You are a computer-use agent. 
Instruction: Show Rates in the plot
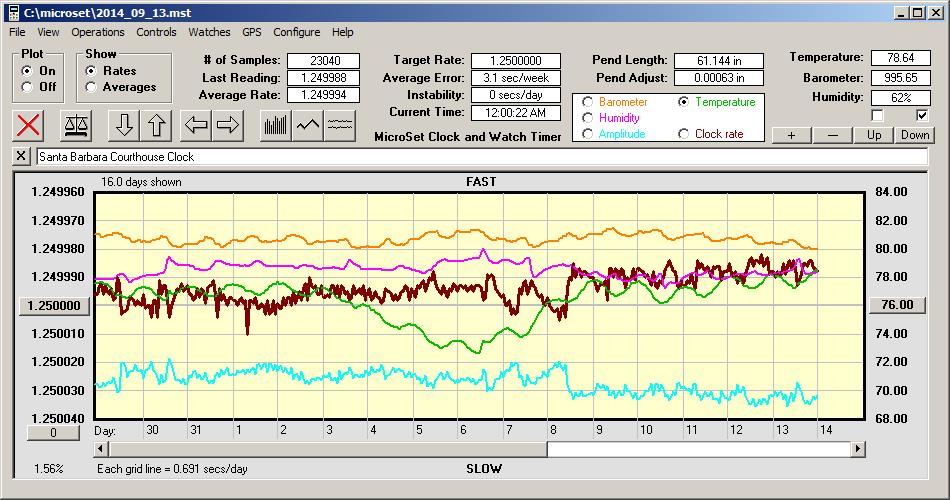pos(91,71)
